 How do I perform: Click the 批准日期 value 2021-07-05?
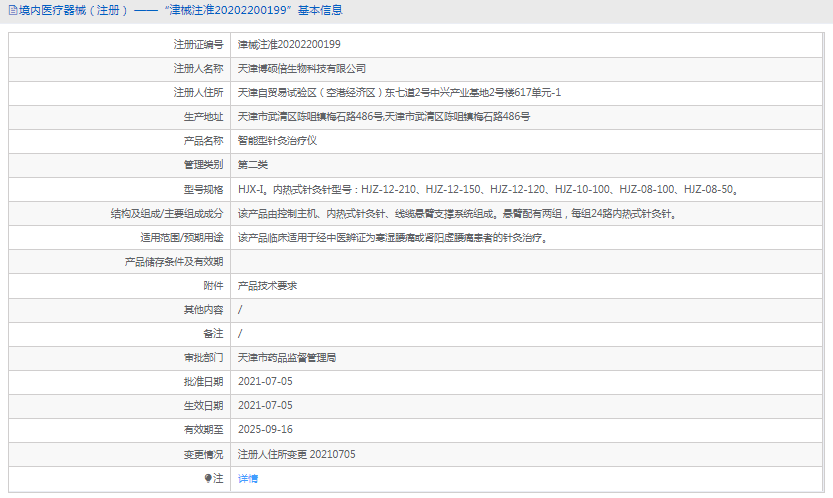[265, 382]
